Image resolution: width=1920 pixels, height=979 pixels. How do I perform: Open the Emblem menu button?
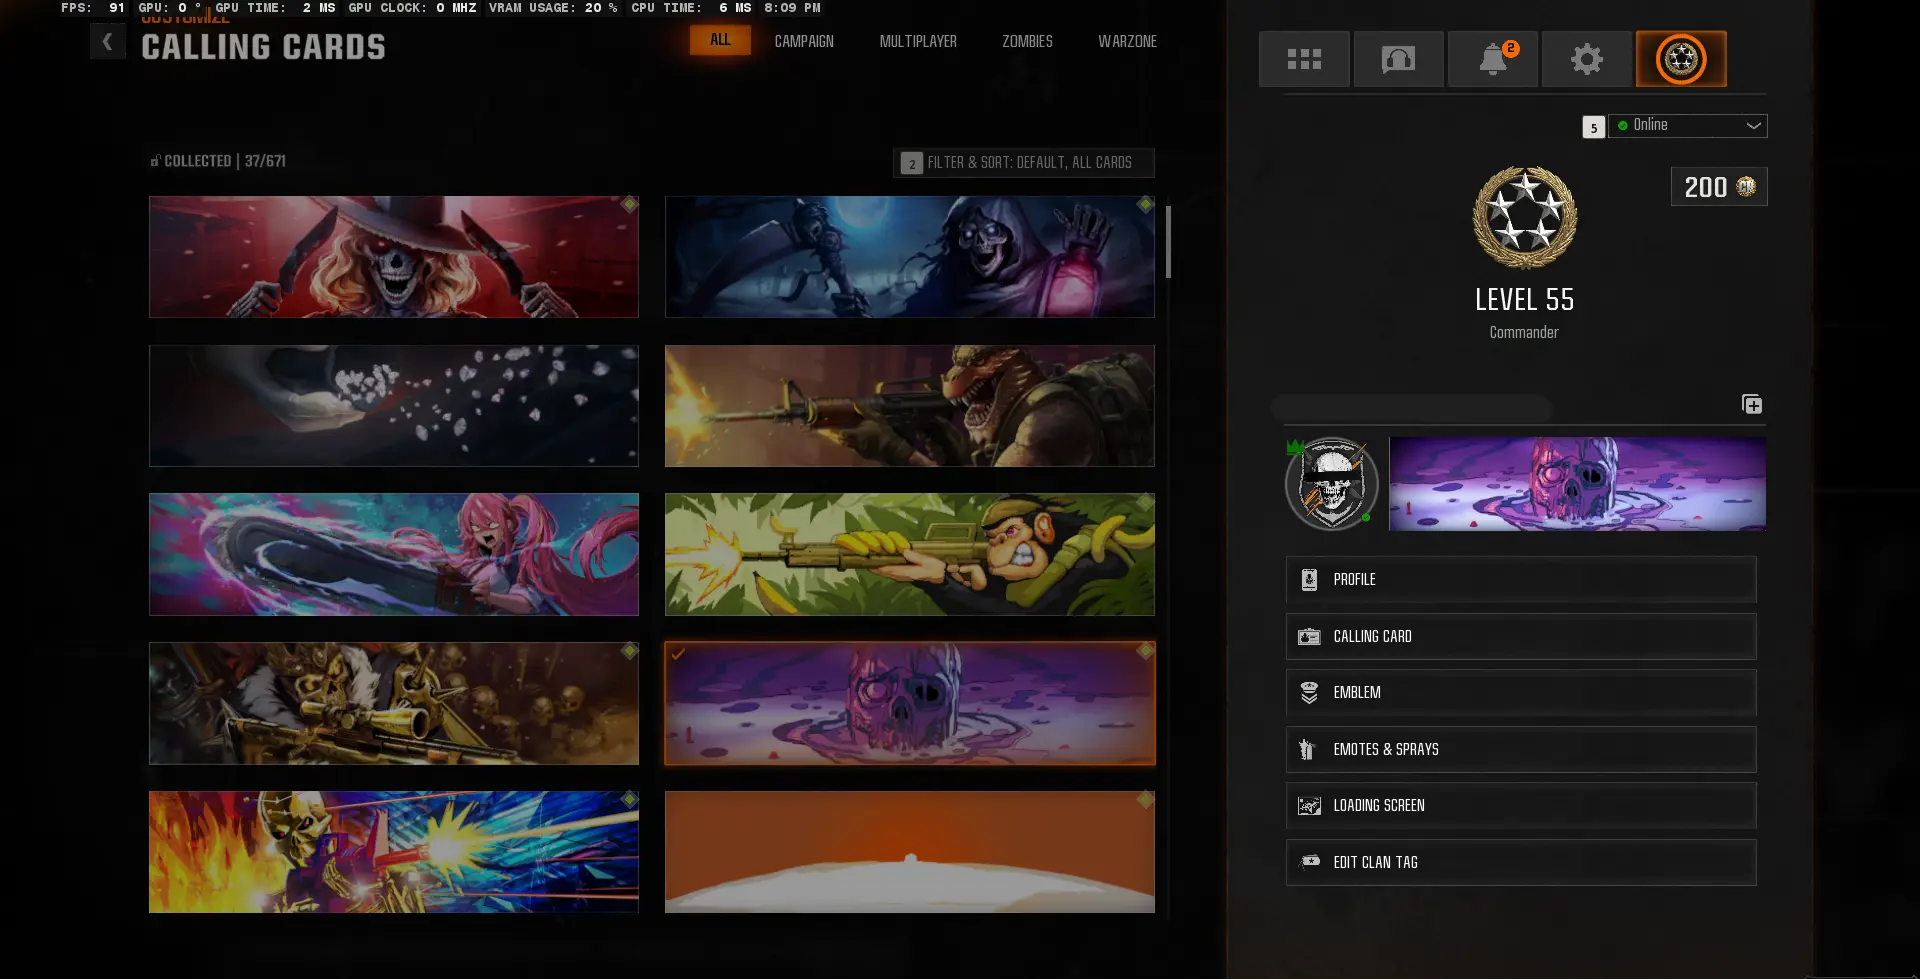point(1521,692)
